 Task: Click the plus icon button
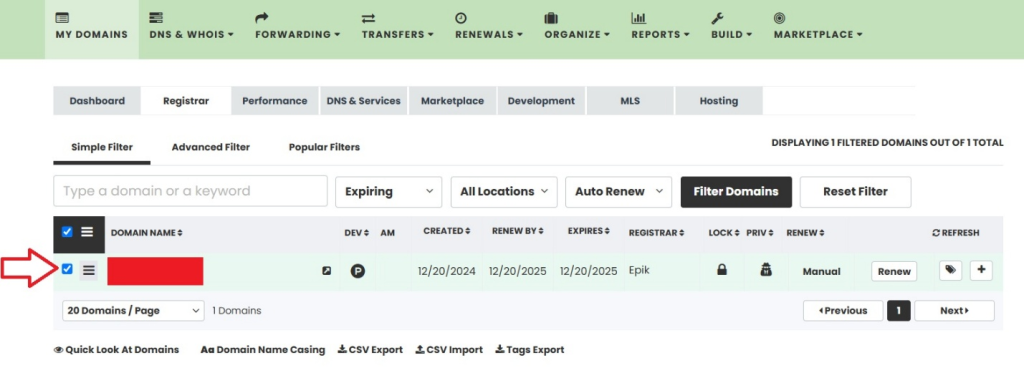pos(981,270)
